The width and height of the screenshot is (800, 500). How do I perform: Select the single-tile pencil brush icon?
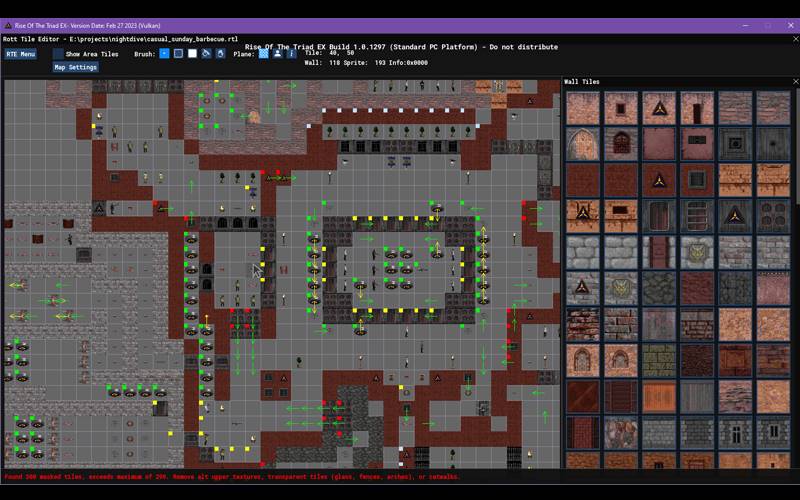165,54
